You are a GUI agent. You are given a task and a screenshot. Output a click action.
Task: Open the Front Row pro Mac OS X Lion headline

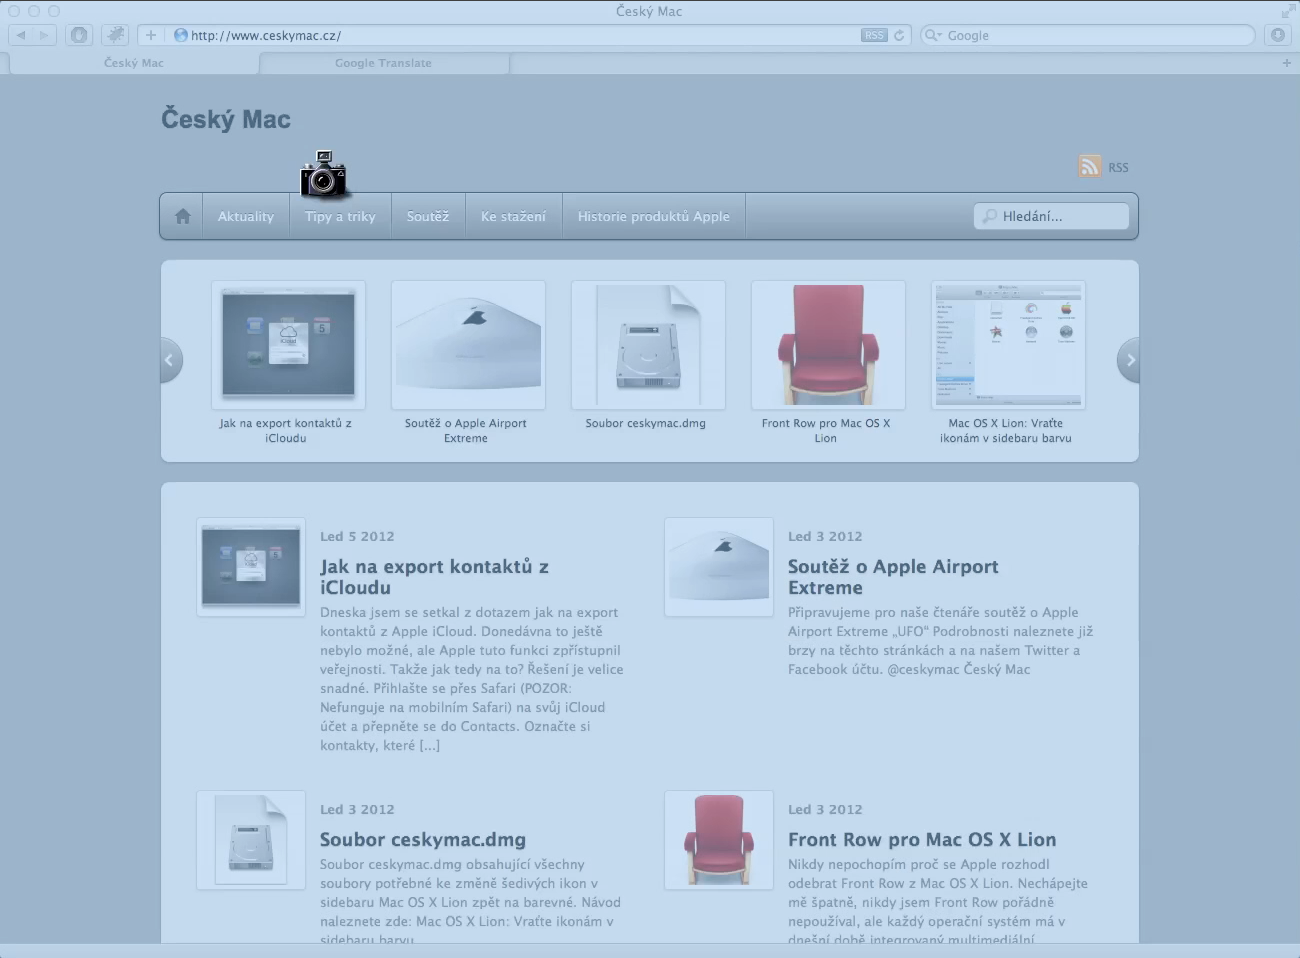pyautogui.click(x=921, y=840)
